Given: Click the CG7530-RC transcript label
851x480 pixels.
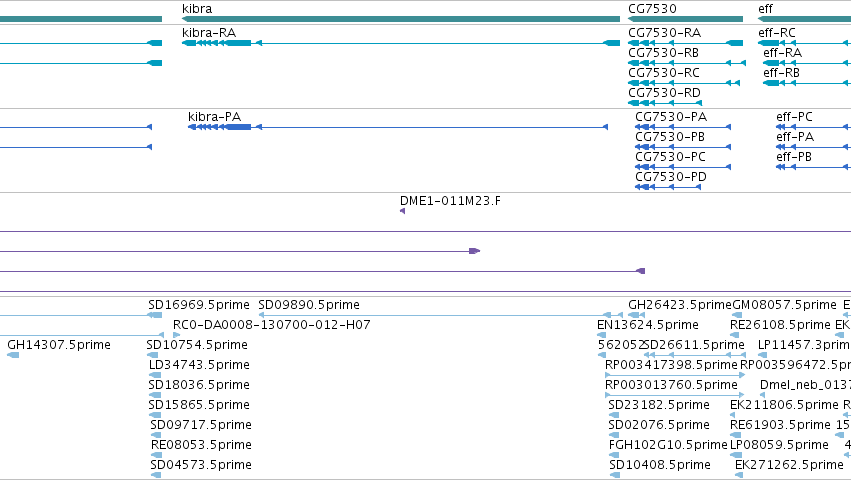Looking at the screenshot, I should tap(664, 73).
